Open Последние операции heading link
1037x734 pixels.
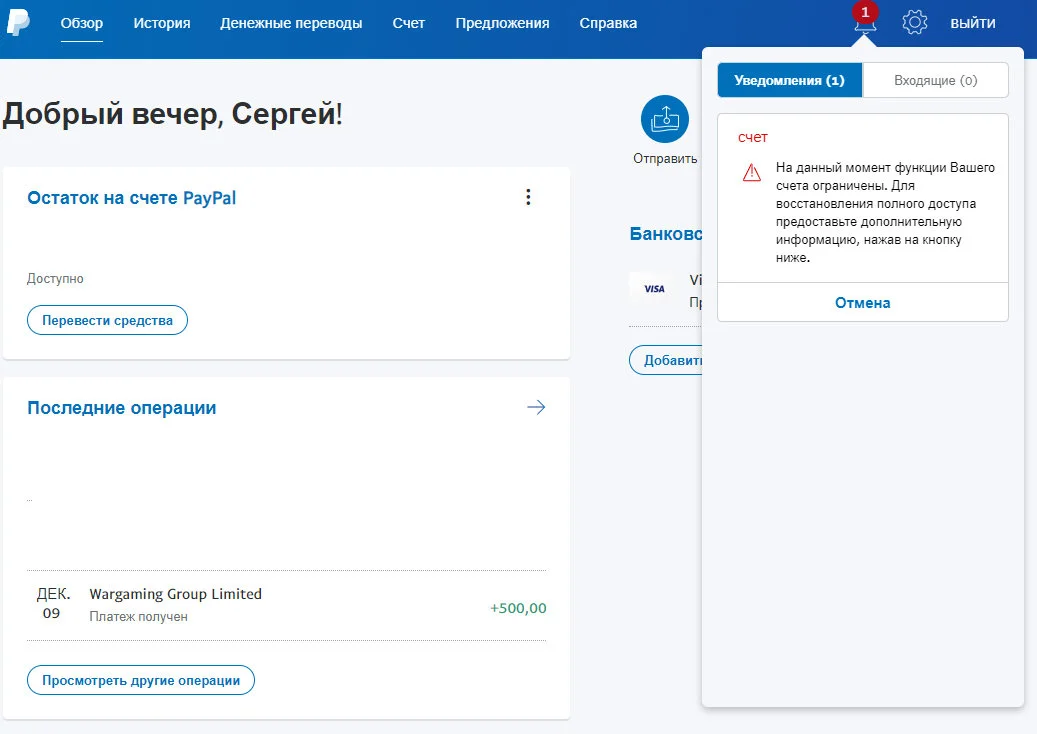click(122, 408)
